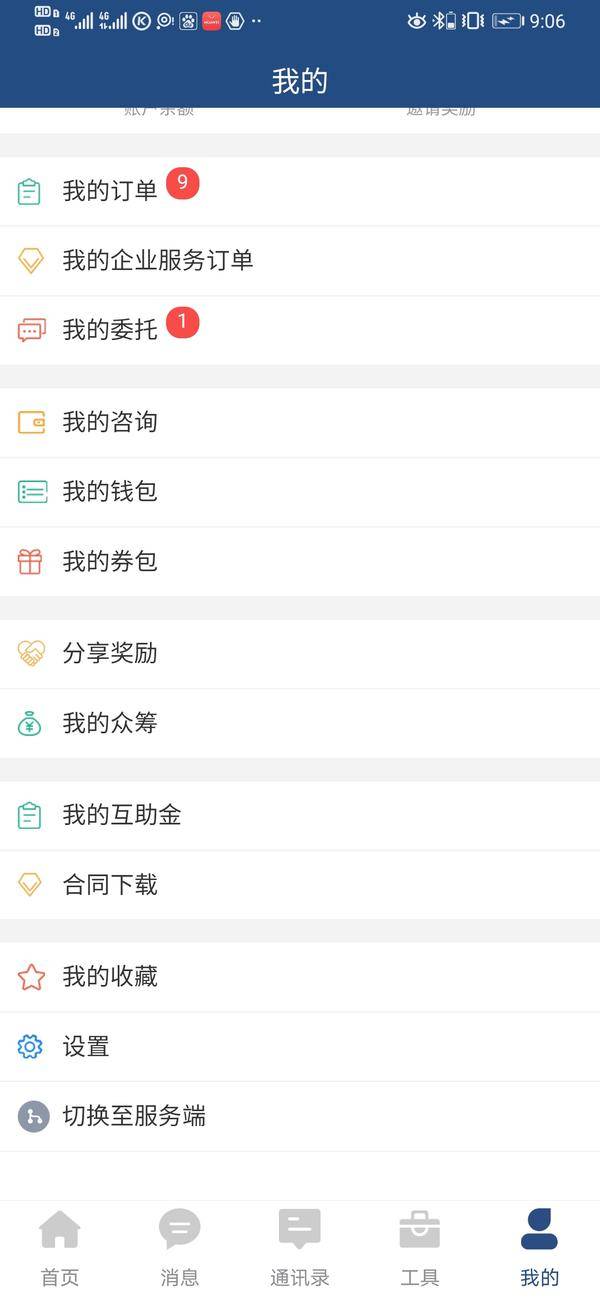Tap the 我的订单 clipboard icon
Image resolution: width=600 pixels, height=1300 pixels.
(30, 191)
